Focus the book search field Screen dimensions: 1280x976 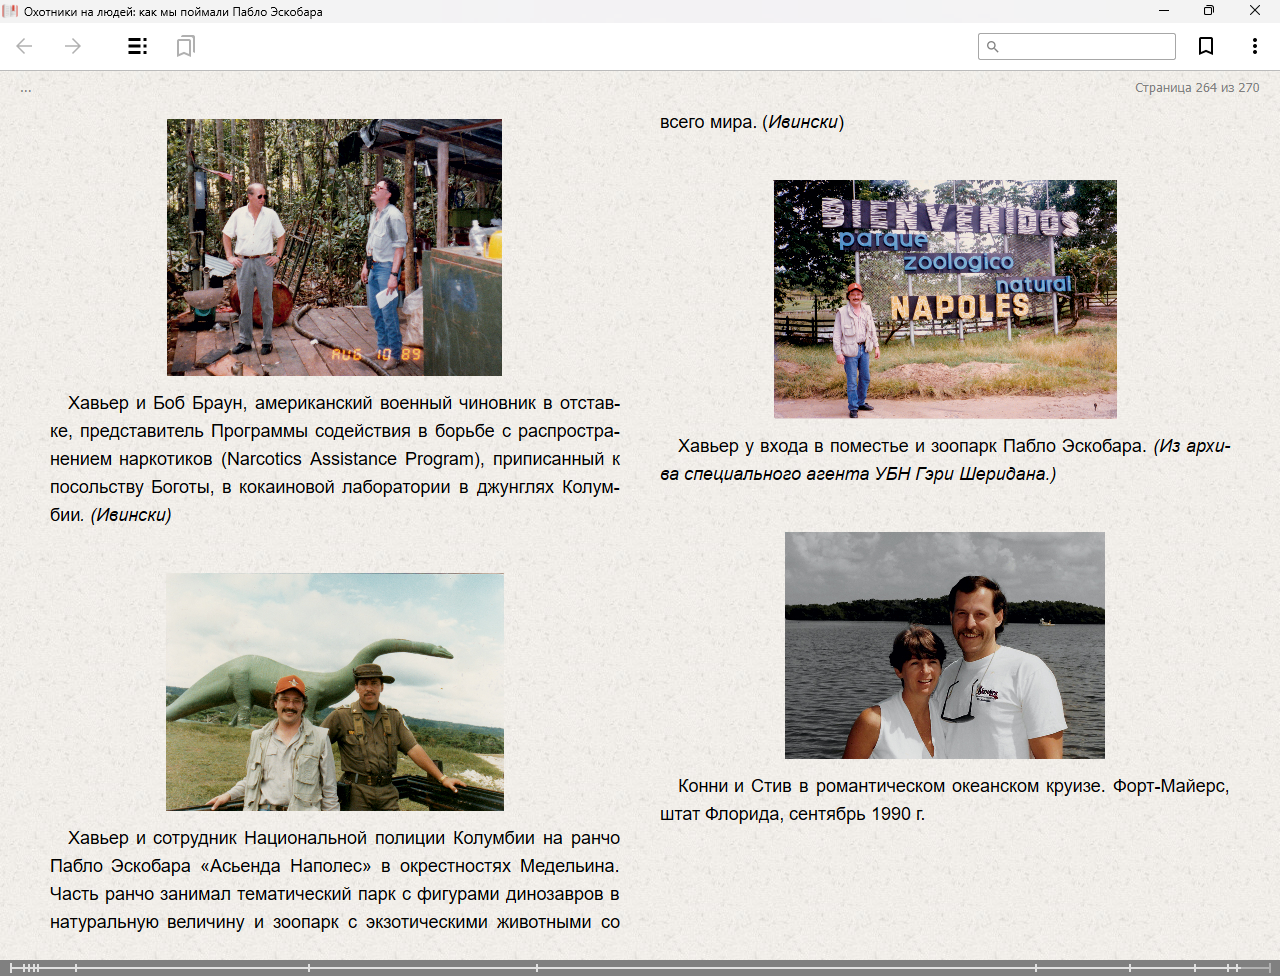1087,46
